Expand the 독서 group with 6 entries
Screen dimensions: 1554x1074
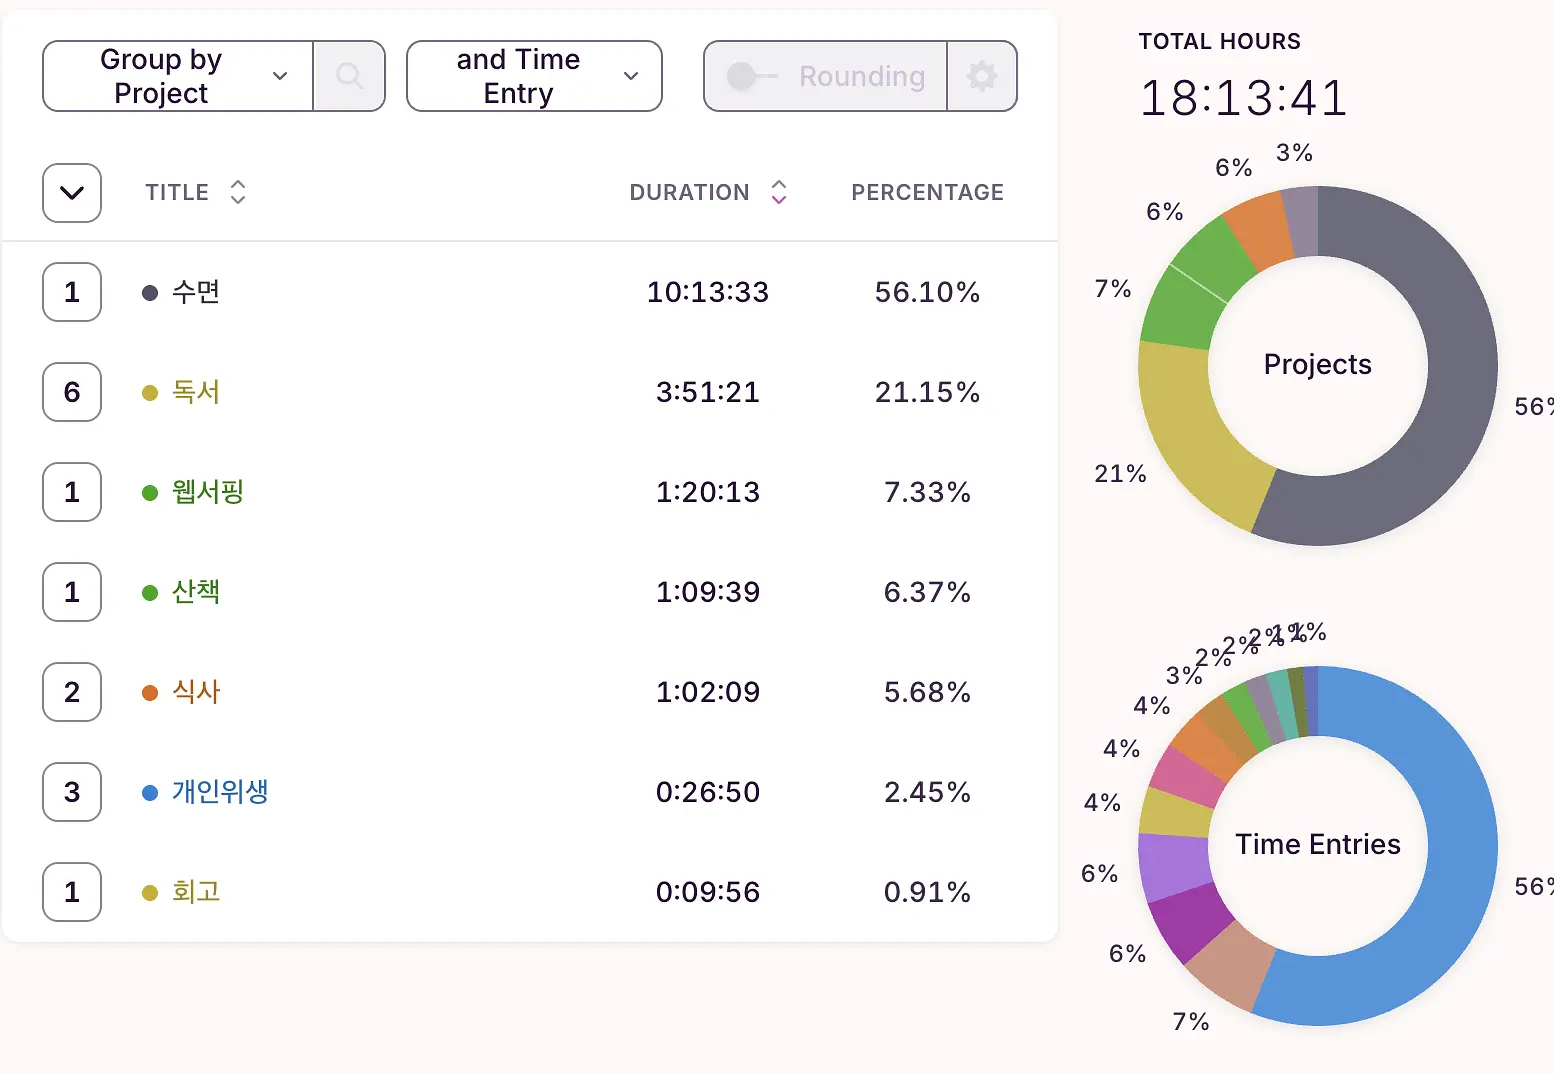72,392
